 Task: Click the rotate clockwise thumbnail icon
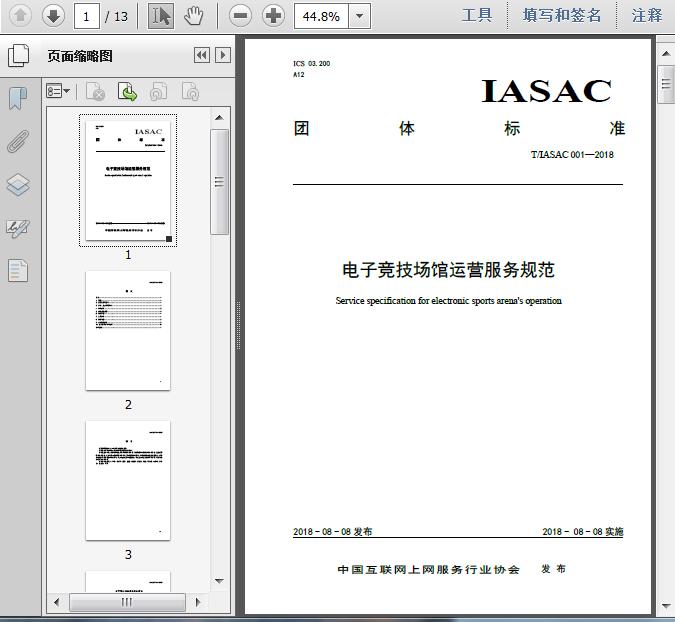(190, 91)
